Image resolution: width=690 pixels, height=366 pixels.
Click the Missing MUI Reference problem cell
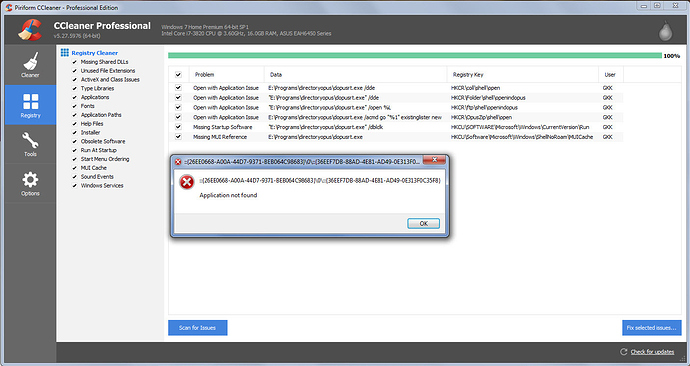[220, 137]
